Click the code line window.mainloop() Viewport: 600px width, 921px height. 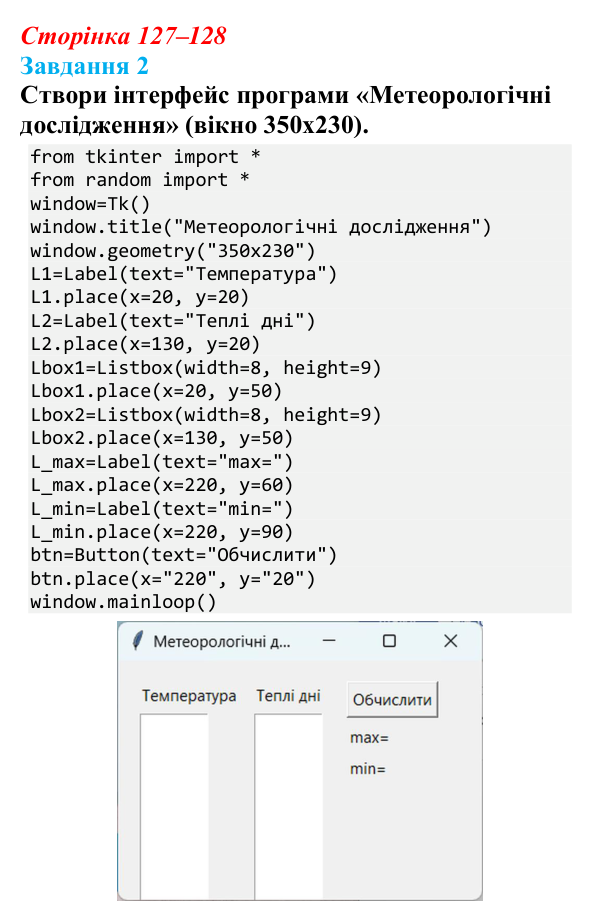click(x=123, y=602)
